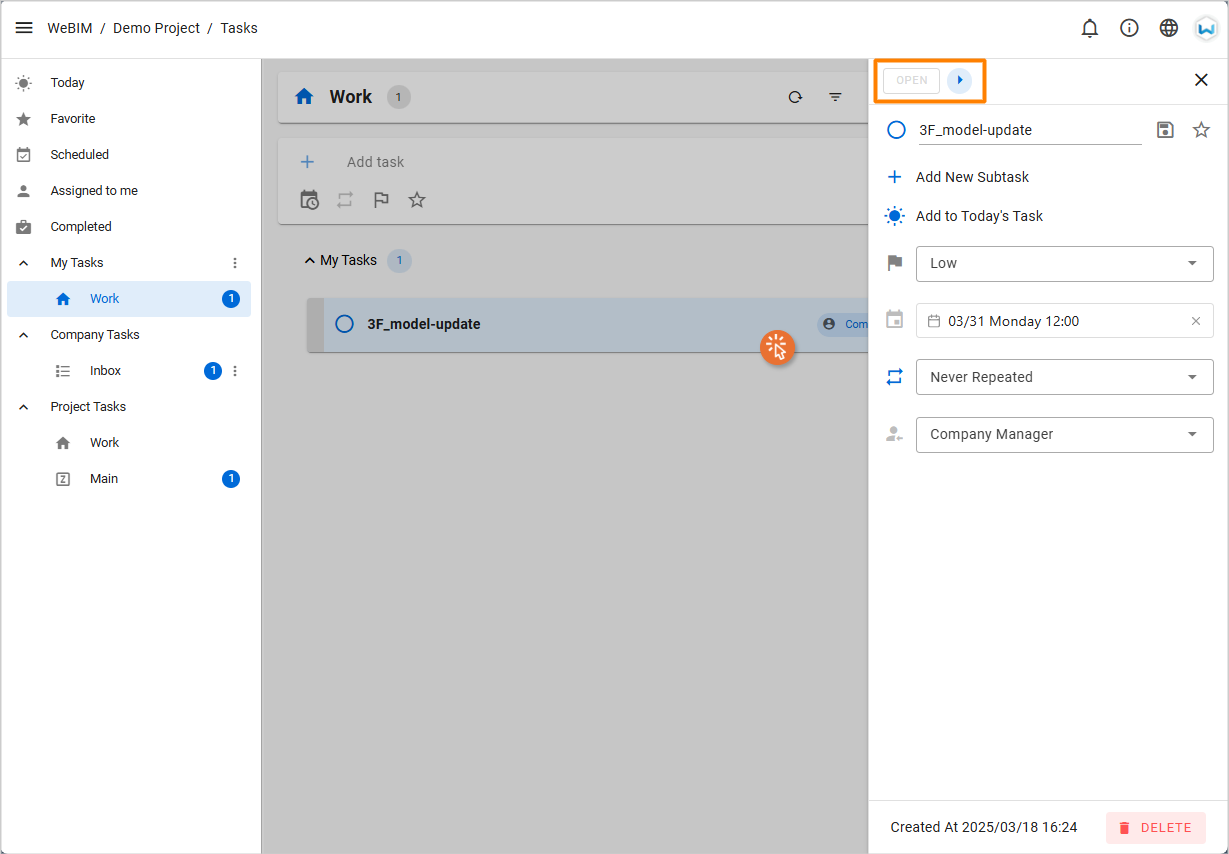Collapse the My Tasks sidebar section
The height and width of the screenshot is (854, 1229).
coord(24,263)
